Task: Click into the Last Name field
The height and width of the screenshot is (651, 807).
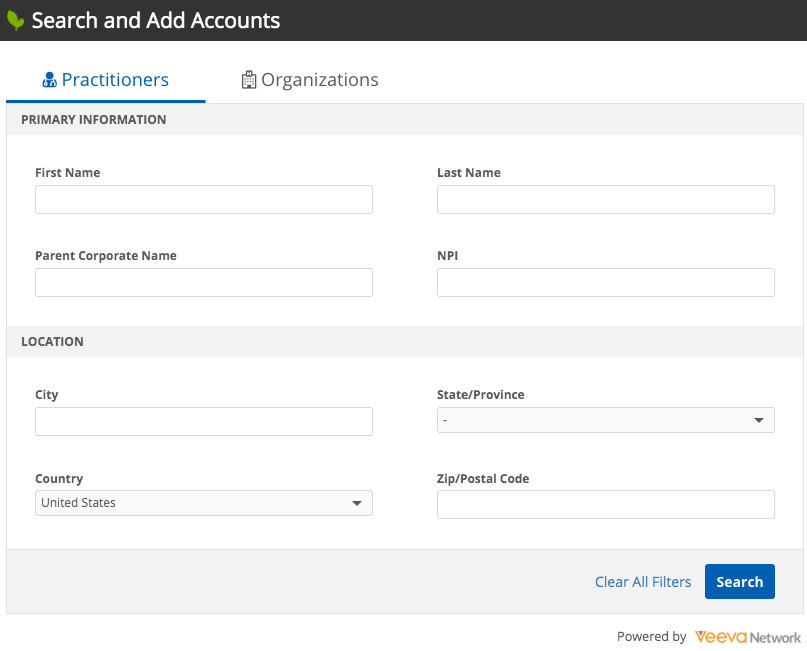Action: click(606, 199)
